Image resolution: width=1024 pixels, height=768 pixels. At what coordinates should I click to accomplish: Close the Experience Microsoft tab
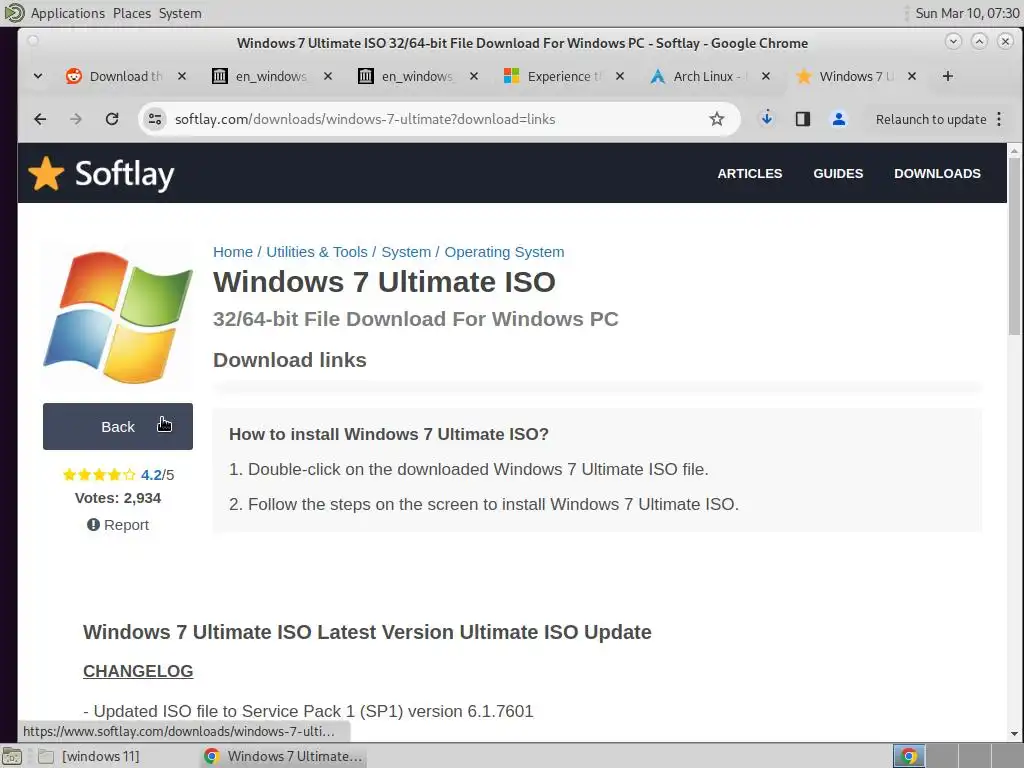620,76
